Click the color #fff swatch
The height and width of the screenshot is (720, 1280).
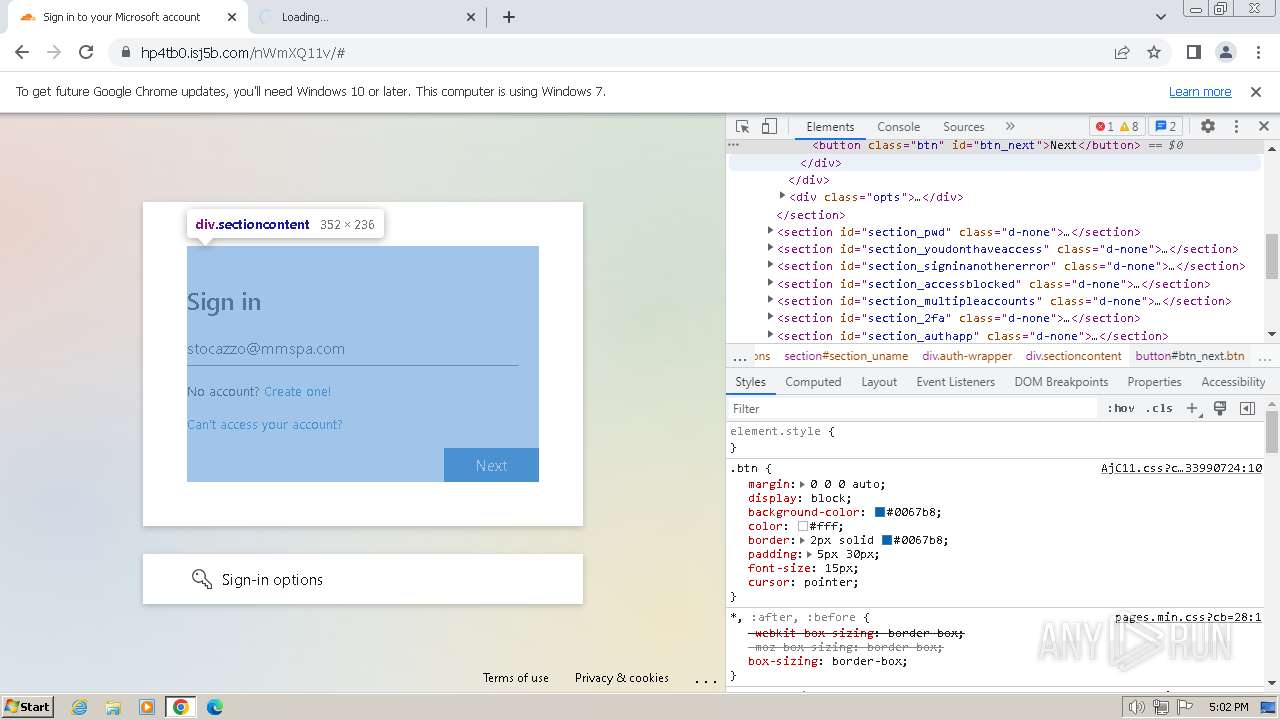point(803,526)
